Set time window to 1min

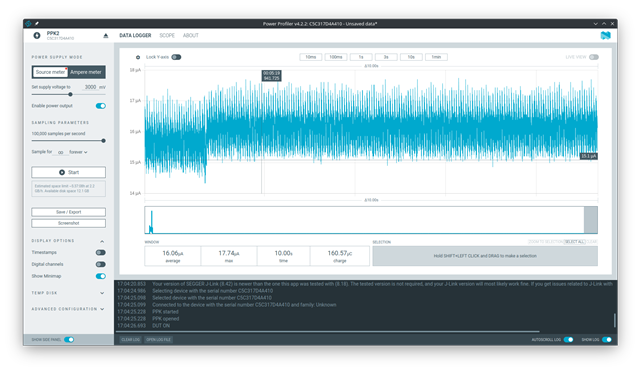(436, 57)
